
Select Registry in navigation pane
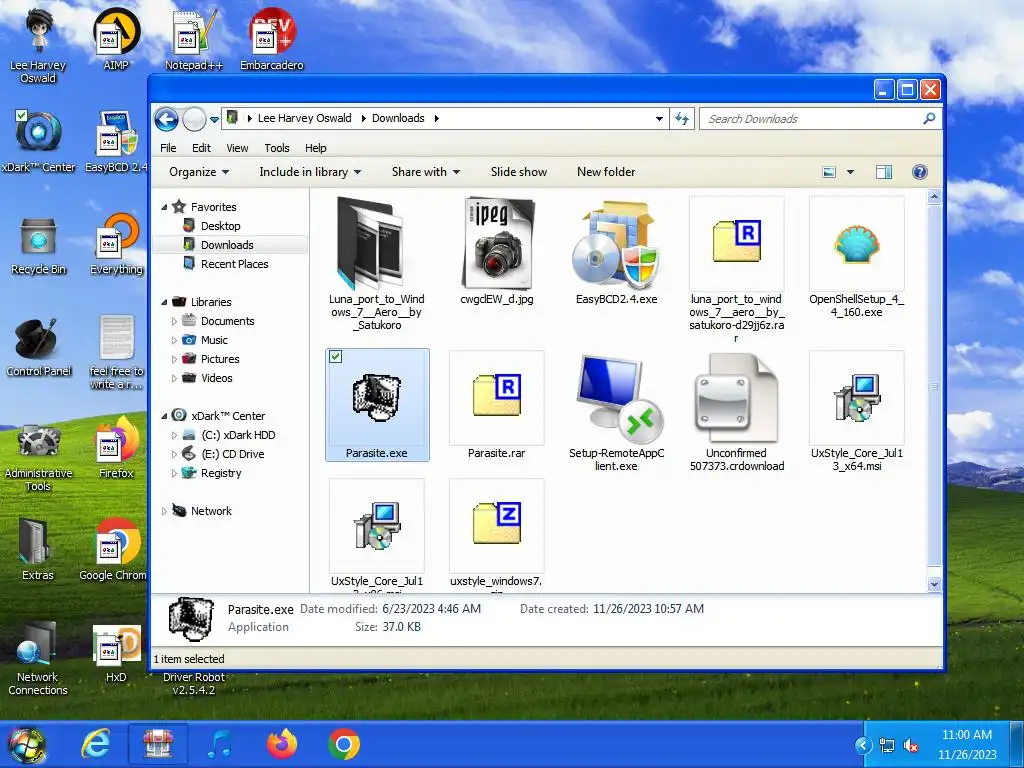point(221,473)
